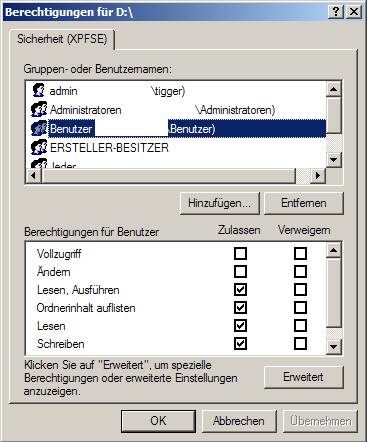Image resolution: width=367 pixels, height=442 pixels.
Task: Click the Hinzufügen... button
Action: click(219, 203)
